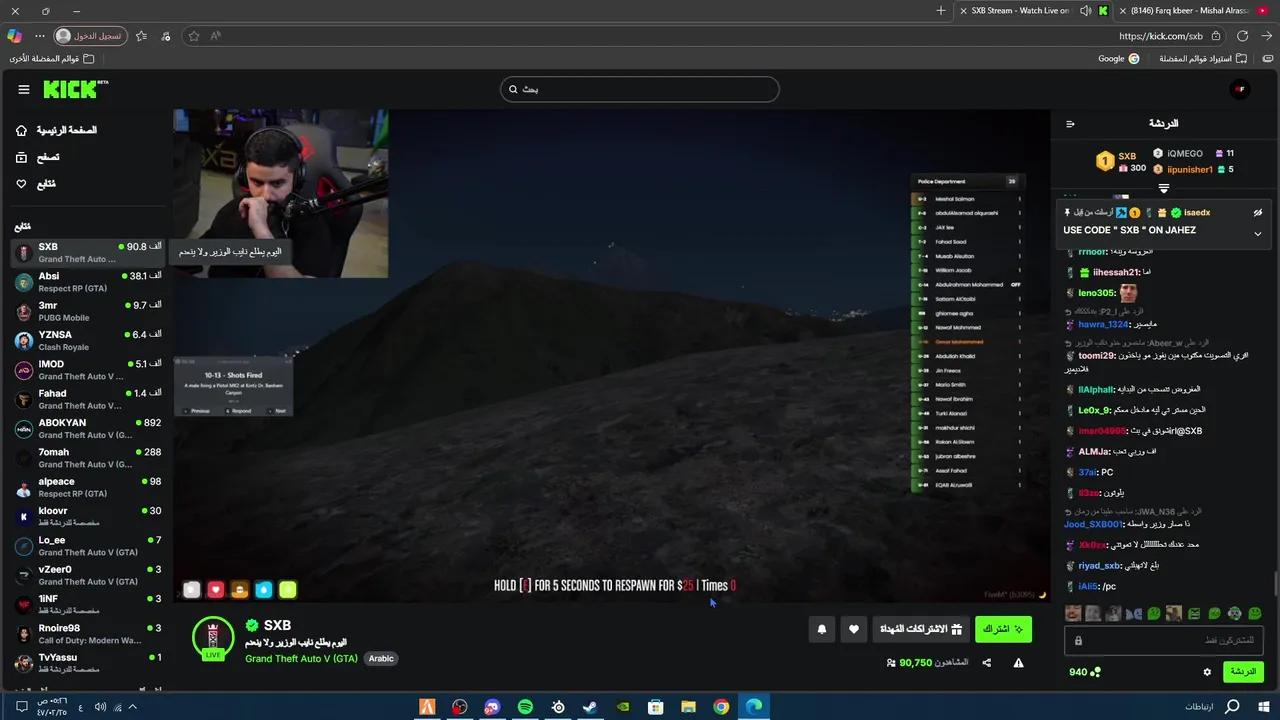Click username Jood_SXB001 in chat

(1094, 524)
